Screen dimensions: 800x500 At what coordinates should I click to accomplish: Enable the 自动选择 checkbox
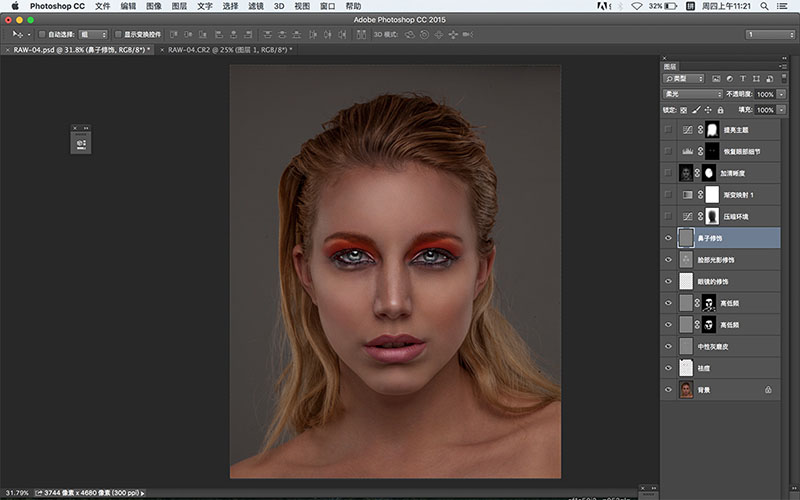(42, 34)
